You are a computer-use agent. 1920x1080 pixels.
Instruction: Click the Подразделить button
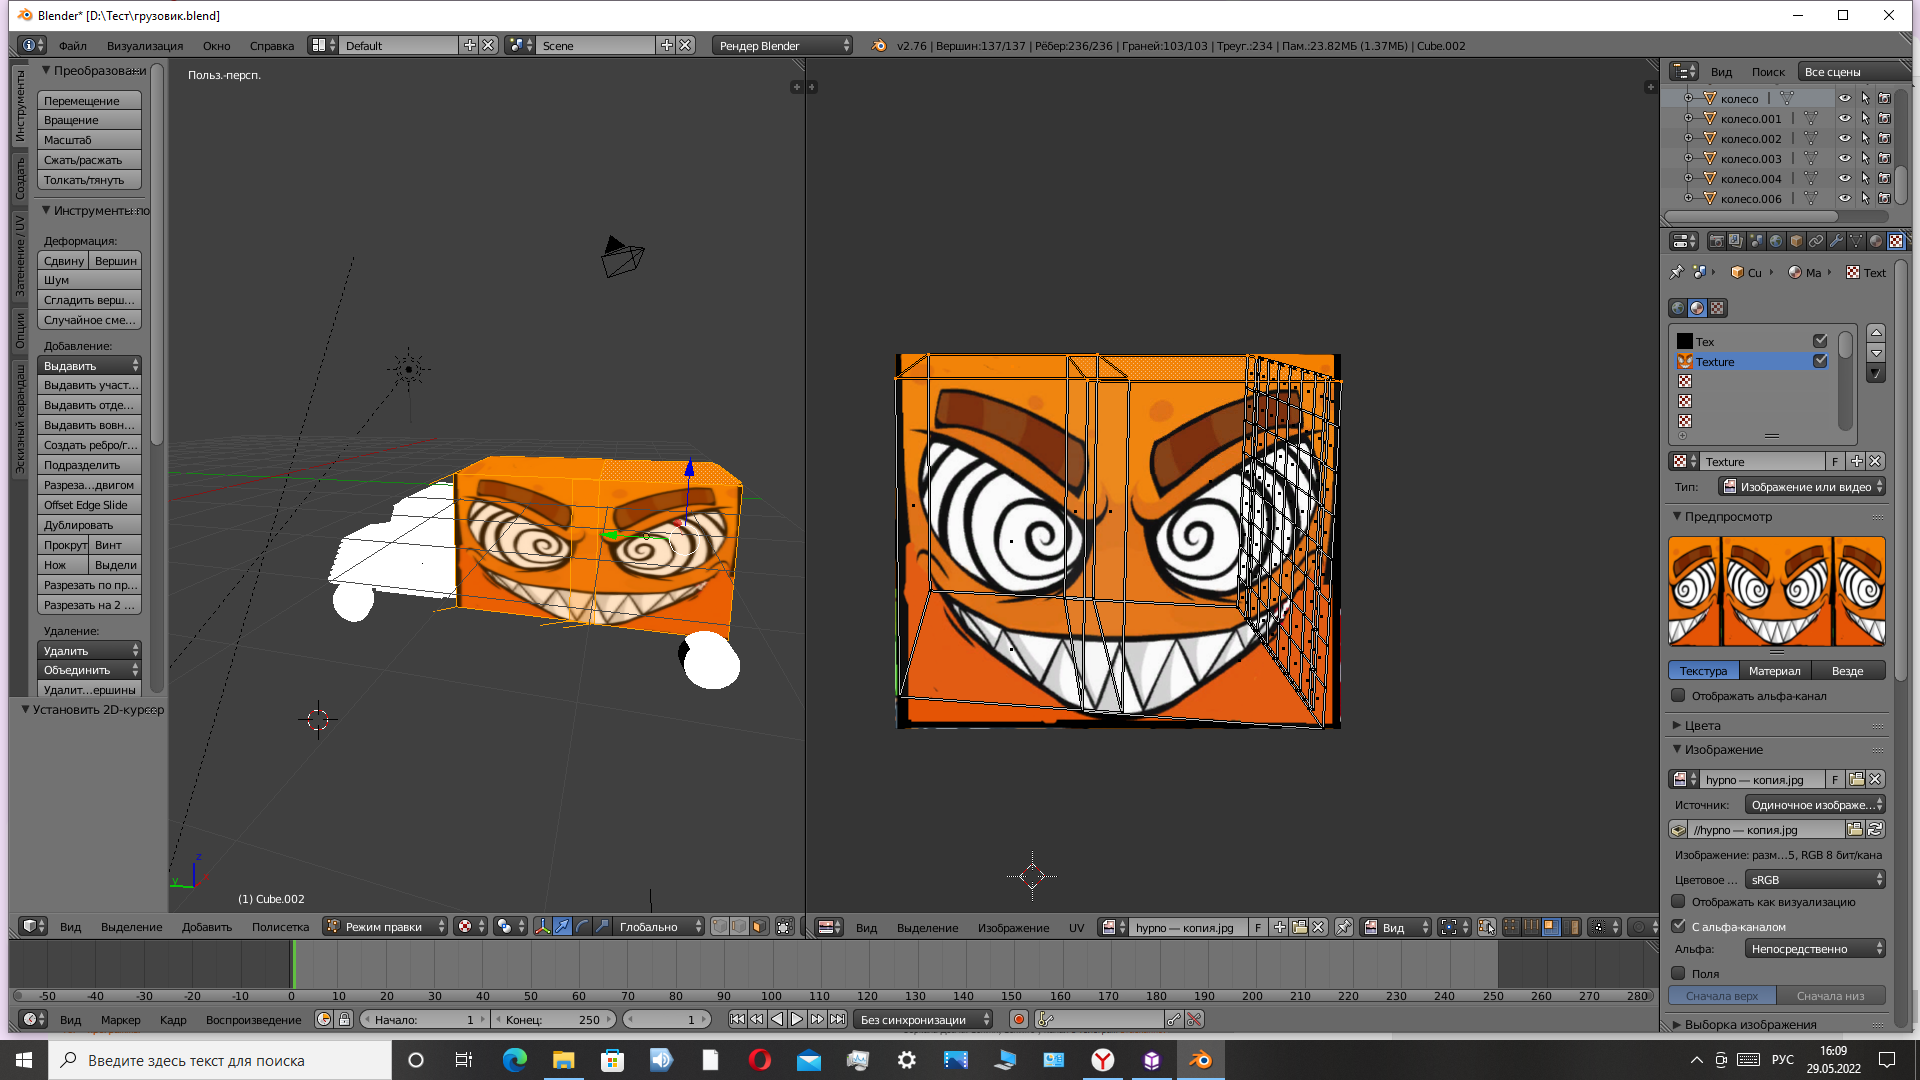click(x=88, y=465)
